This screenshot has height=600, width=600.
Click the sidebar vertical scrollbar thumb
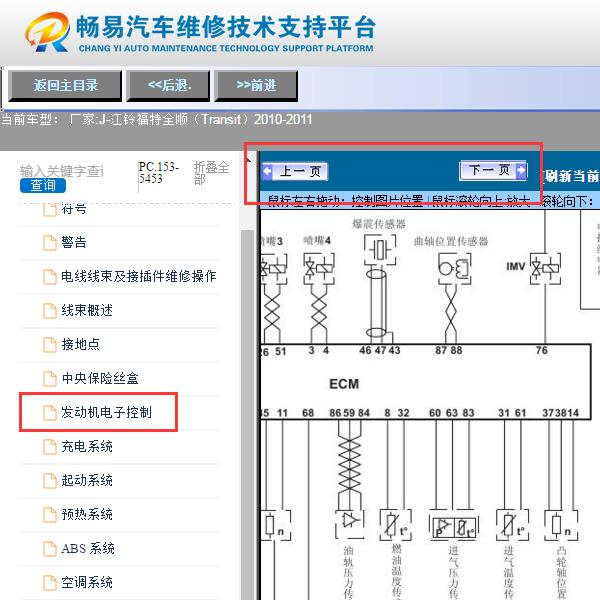248,413
